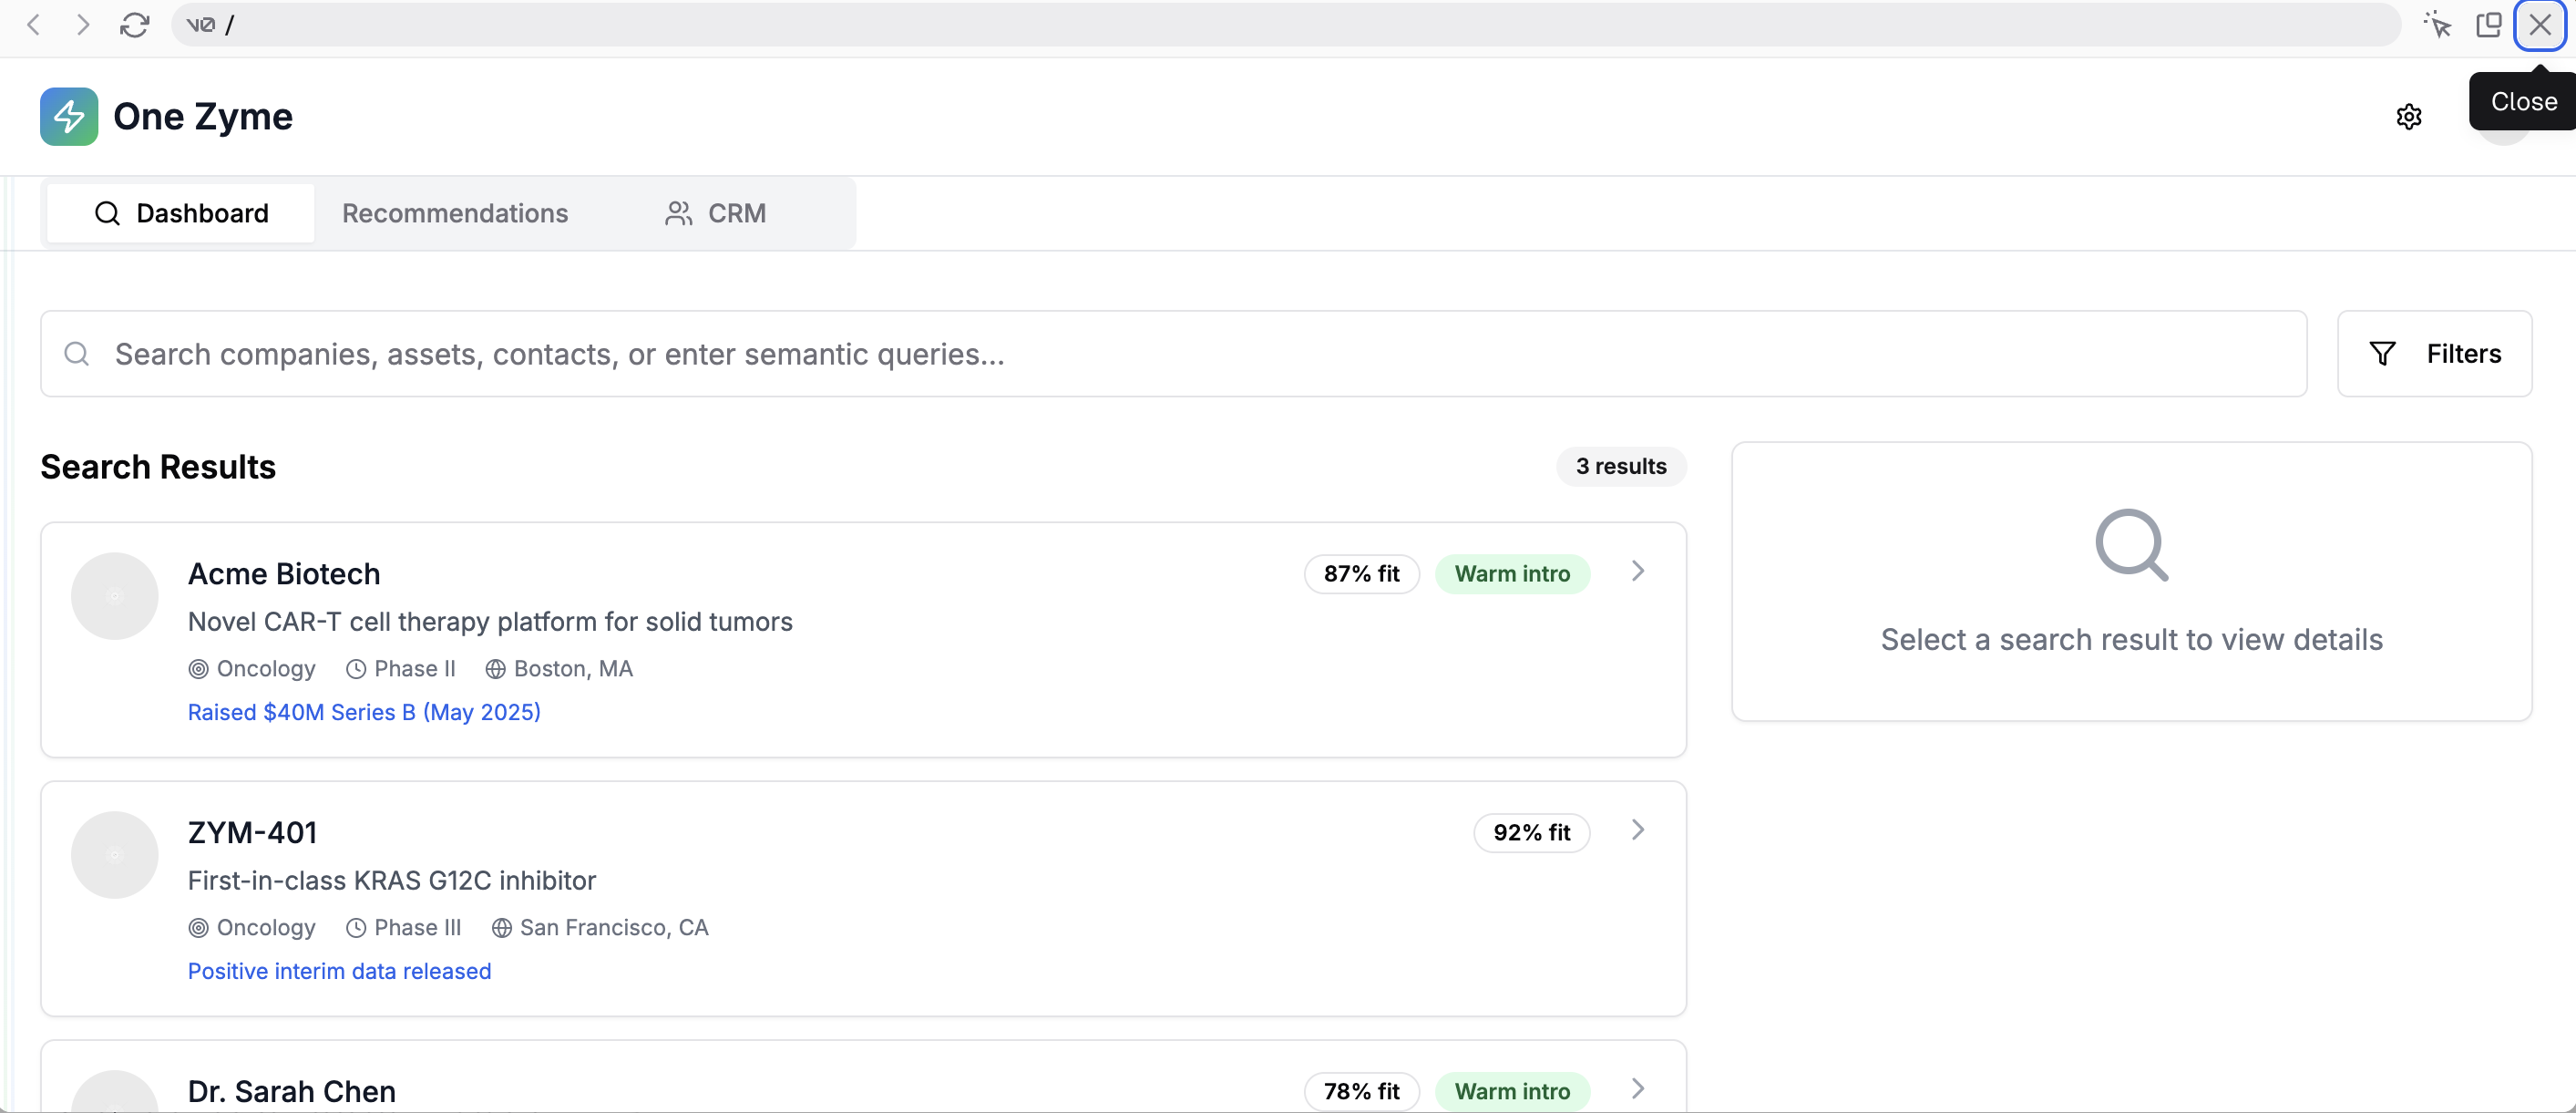
Task: Open Positive interim data released link
Action: pyautogui.click(x=339, y=971)
